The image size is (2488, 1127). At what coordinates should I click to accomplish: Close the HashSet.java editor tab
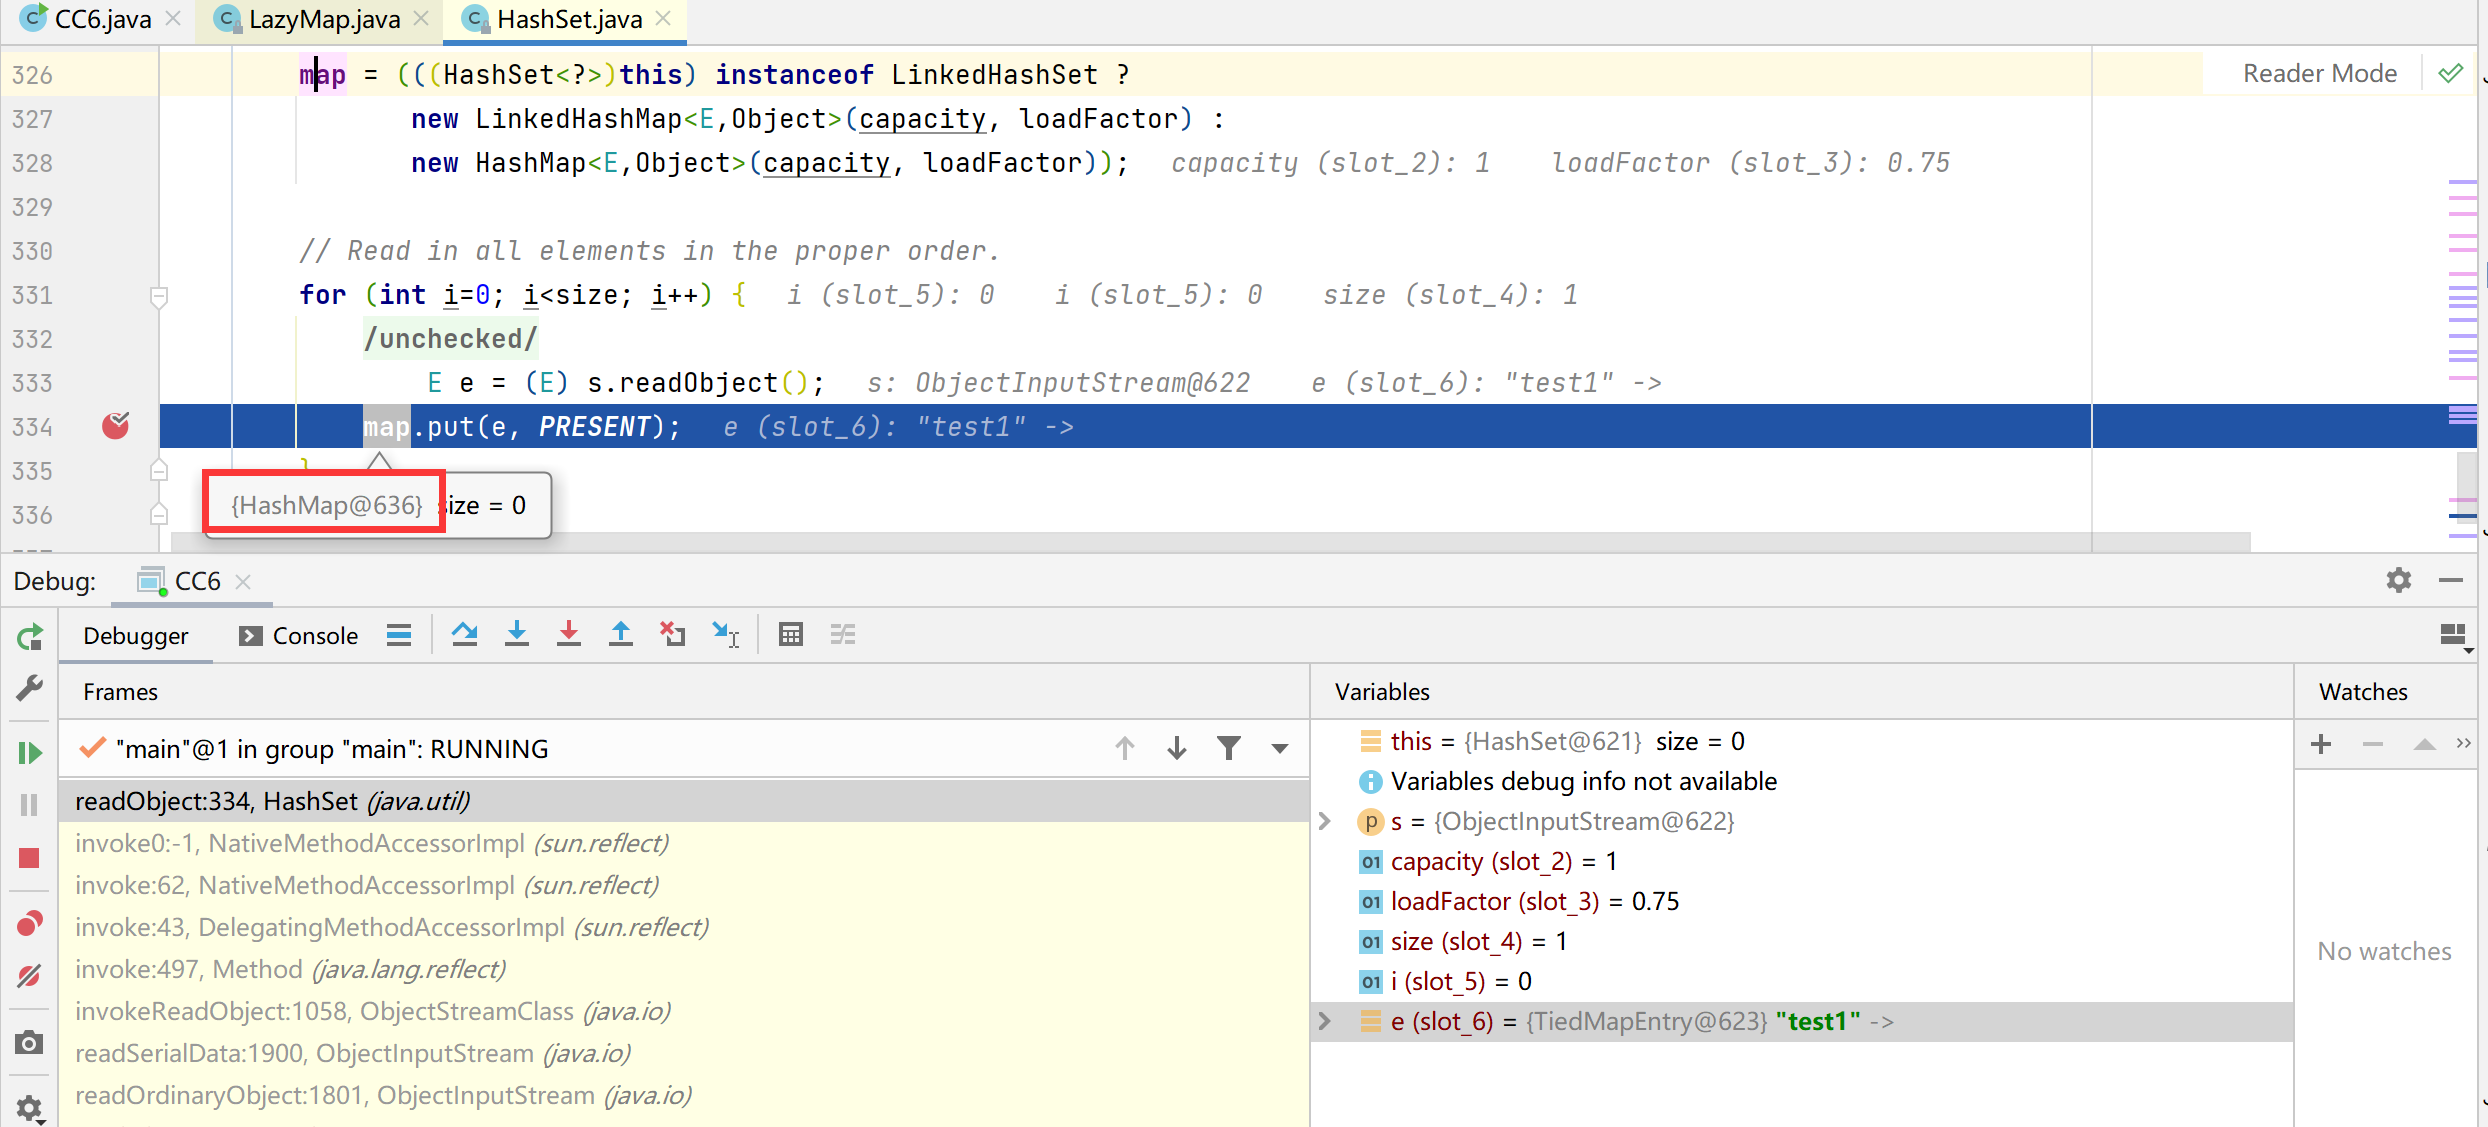(x=663, y=19)
